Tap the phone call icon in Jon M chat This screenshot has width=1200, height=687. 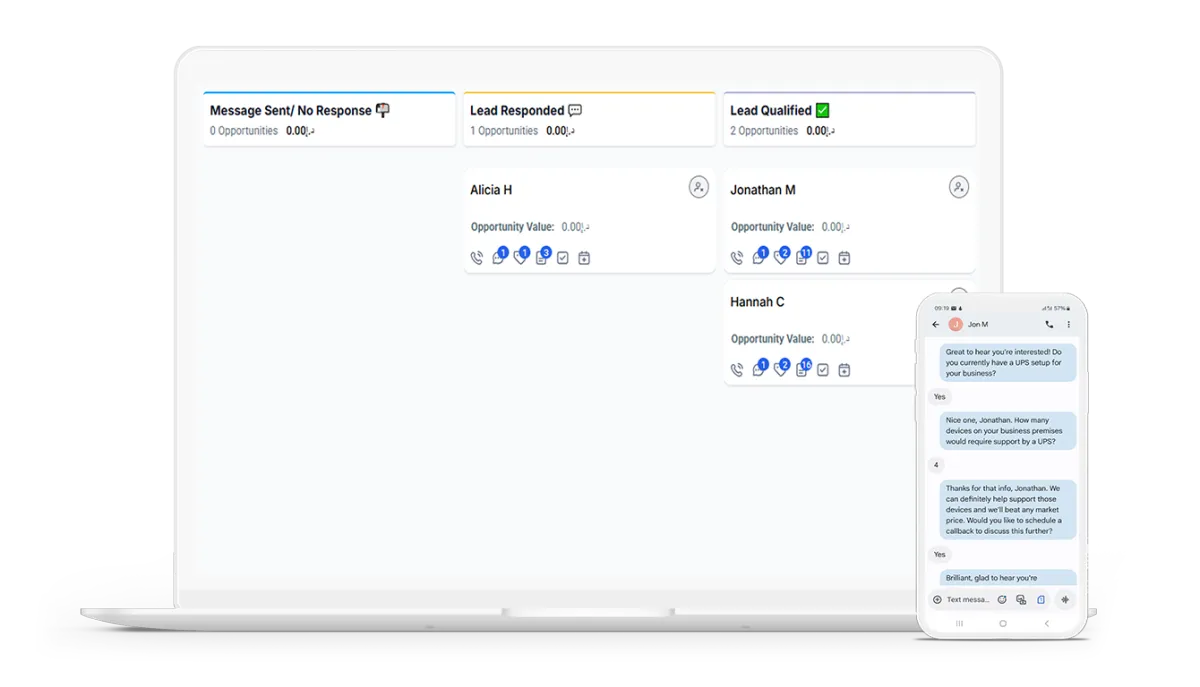[1049, 324]
